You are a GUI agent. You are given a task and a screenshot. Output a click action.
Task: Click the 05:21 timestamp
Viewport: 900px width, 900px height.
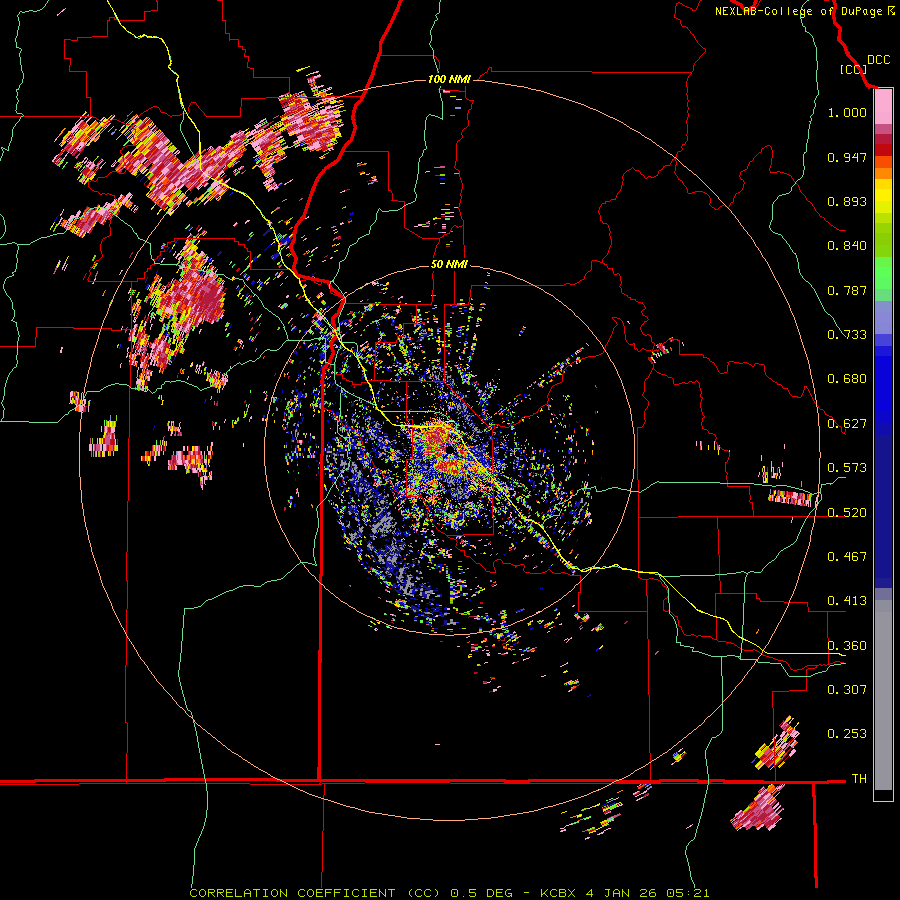pyautogui.click(x=688, y=893)
